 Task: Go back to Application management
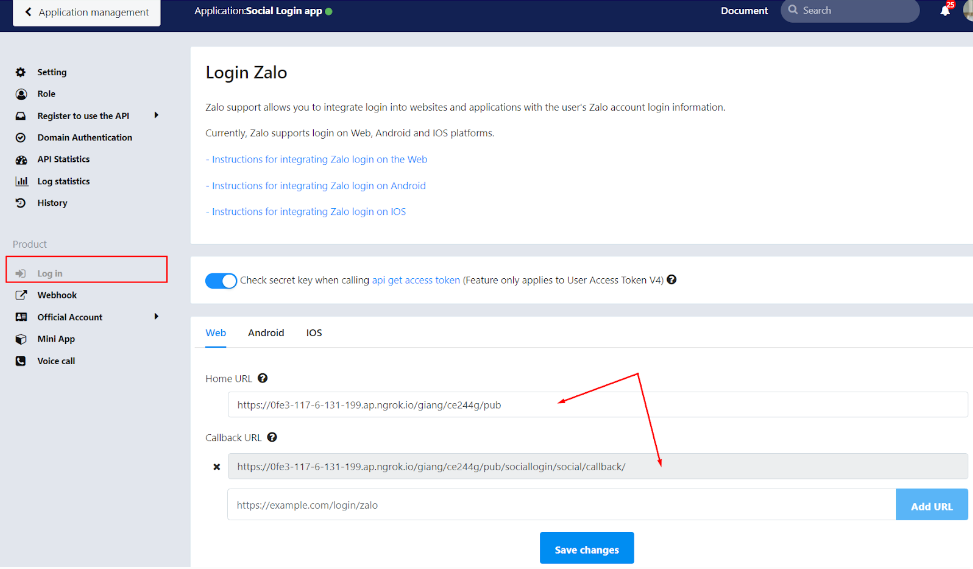(86, 12)
